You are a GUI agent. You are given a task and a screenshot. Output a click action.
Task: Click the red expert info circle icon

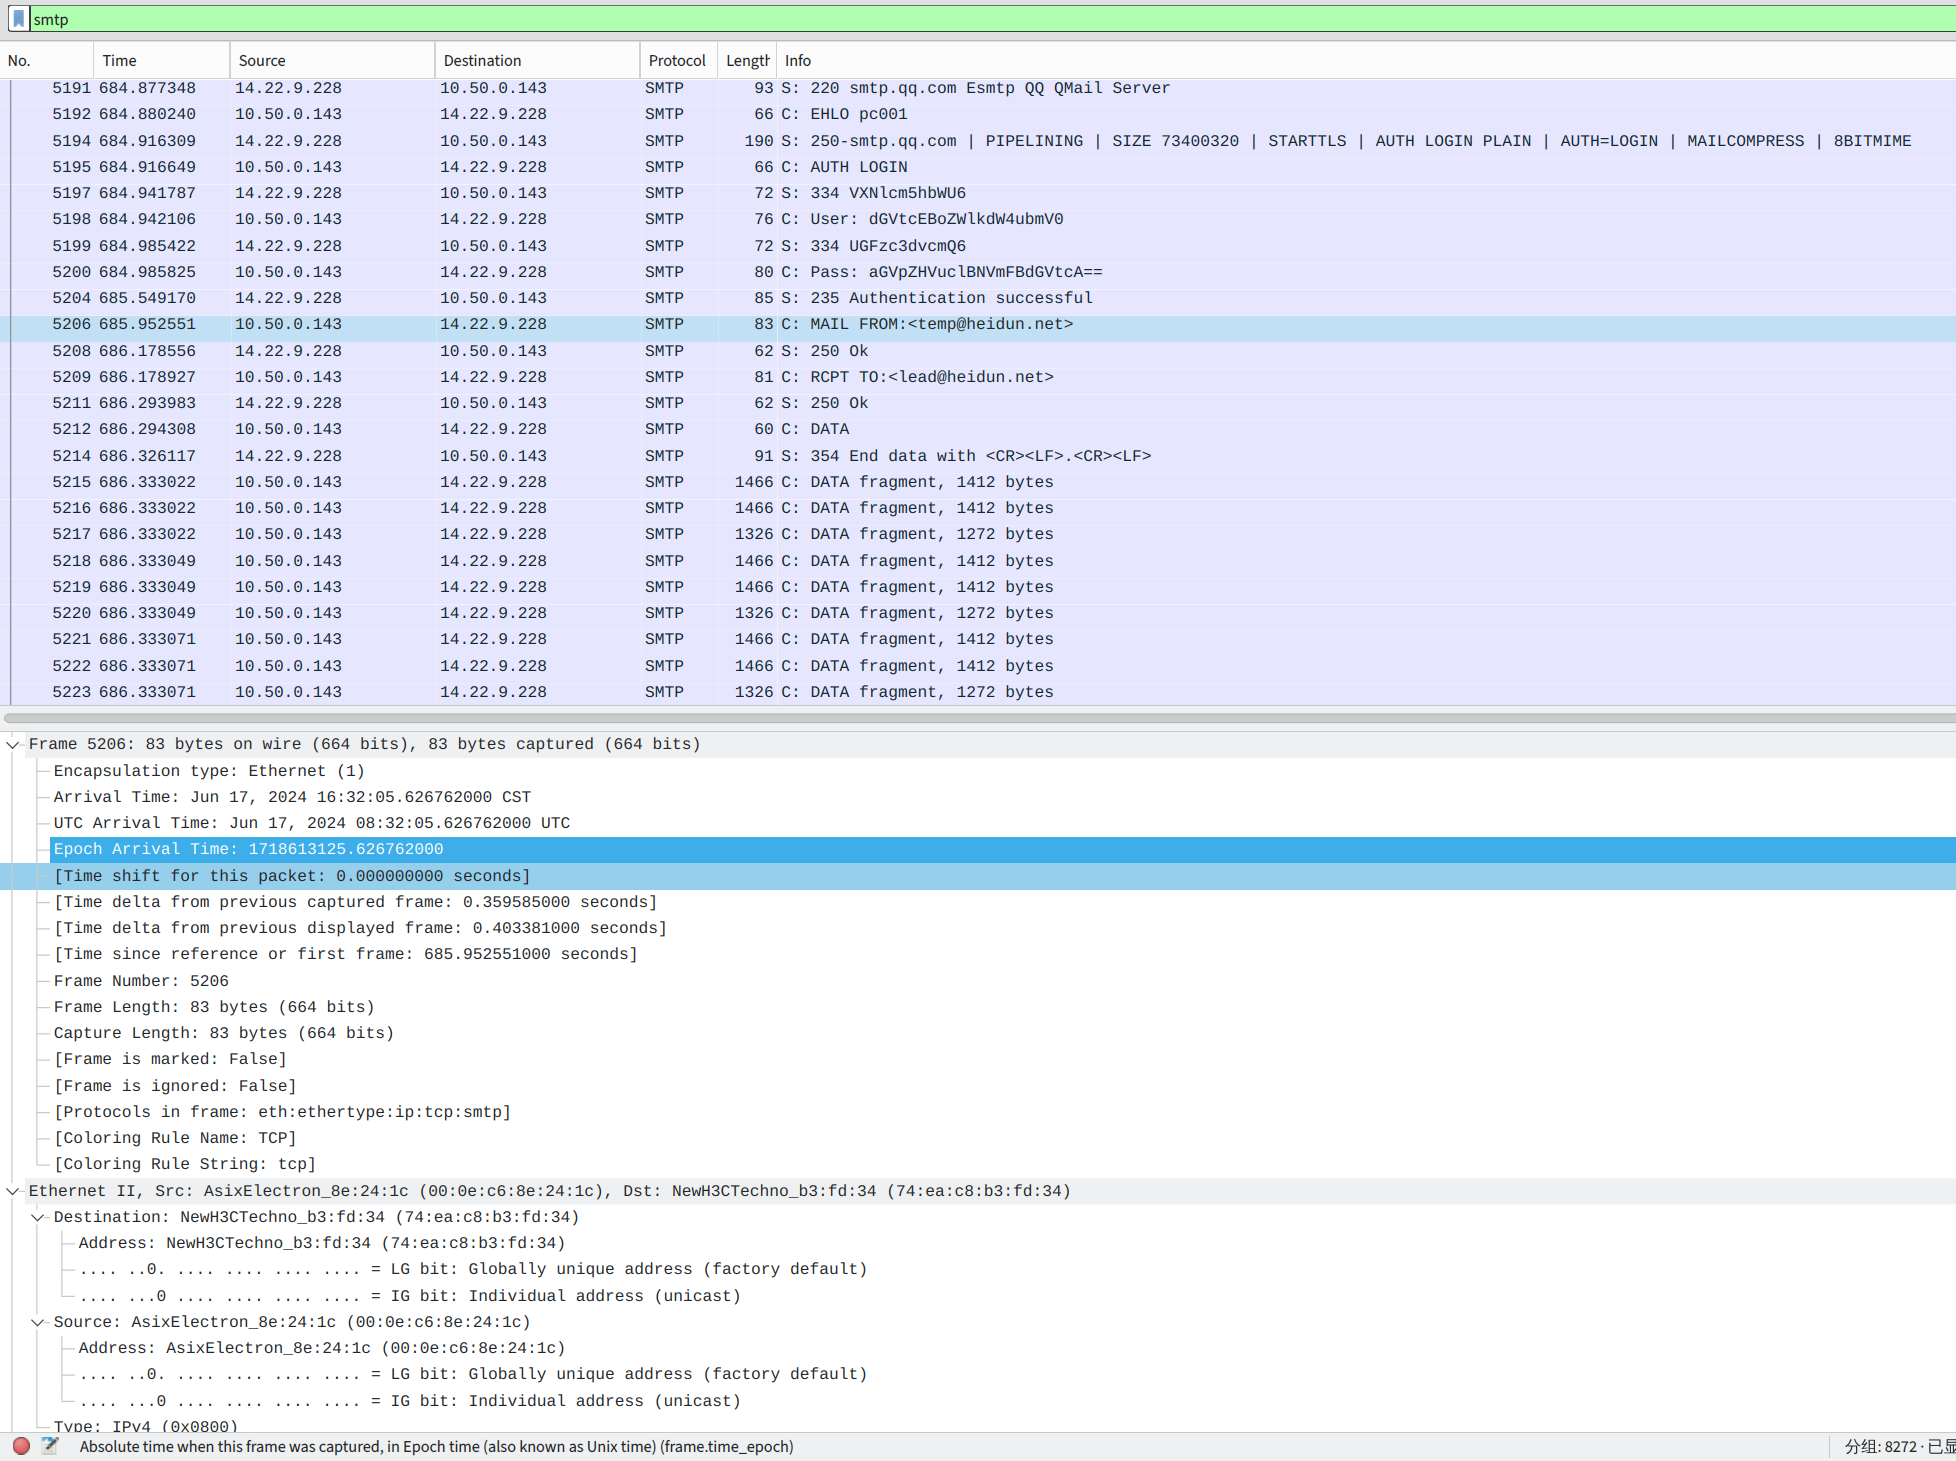click(x=21, y=1446)
